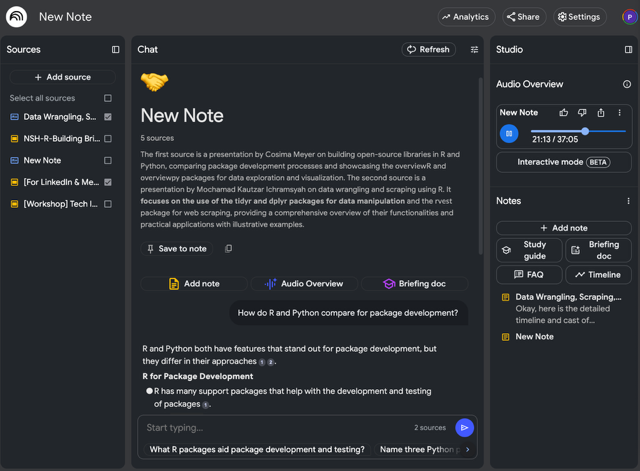This screenshot has width=640, height=471.
Task: Generate a Timeline
Action: tap(598, 275)
